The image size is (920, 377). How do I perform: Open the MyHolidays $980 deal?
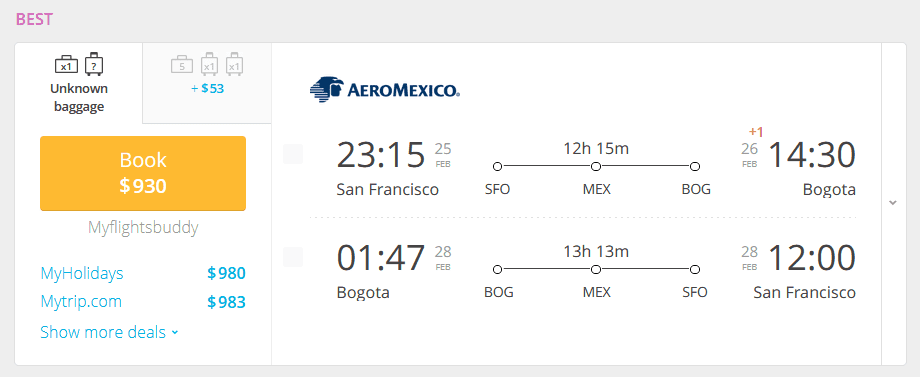pos(143,273)
